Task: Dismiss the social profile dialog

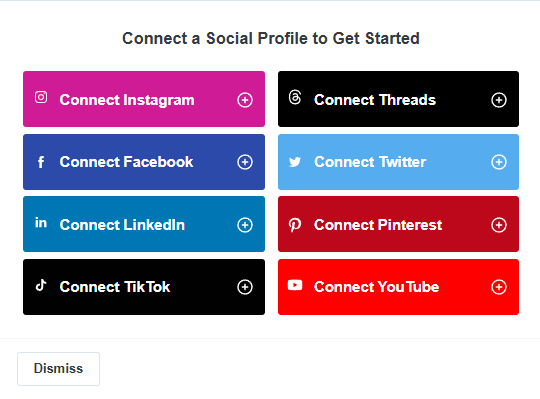Action: click(x=59, y=369)
